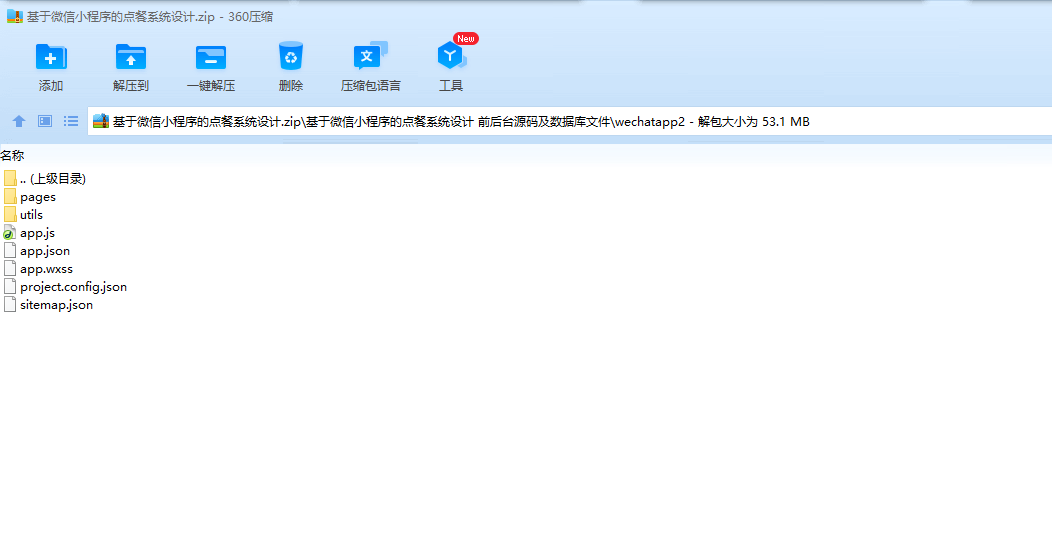Click the parent directory folder icon
1052x560 pixels.
[x=10, y=178]
